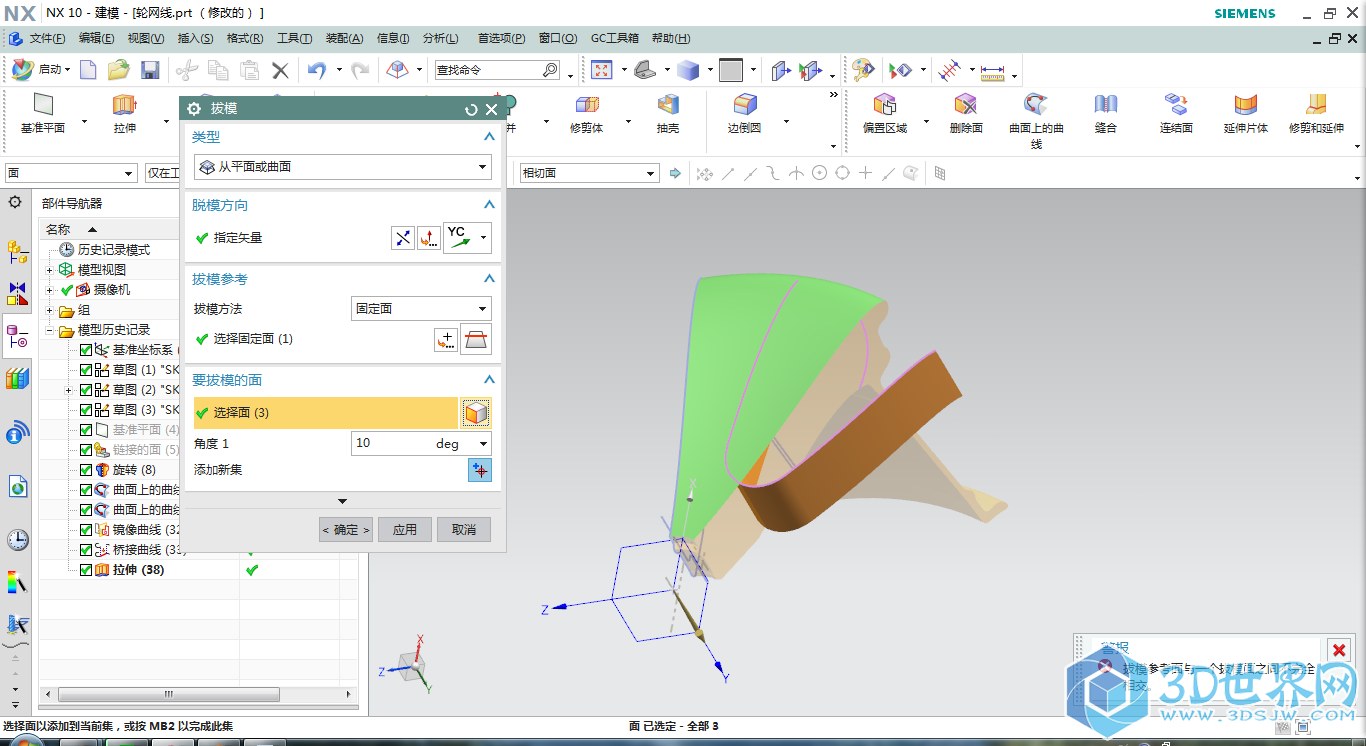Collapse the 要拔模的面 section
The image size is (1366, 746).
[x=489, y=380]
